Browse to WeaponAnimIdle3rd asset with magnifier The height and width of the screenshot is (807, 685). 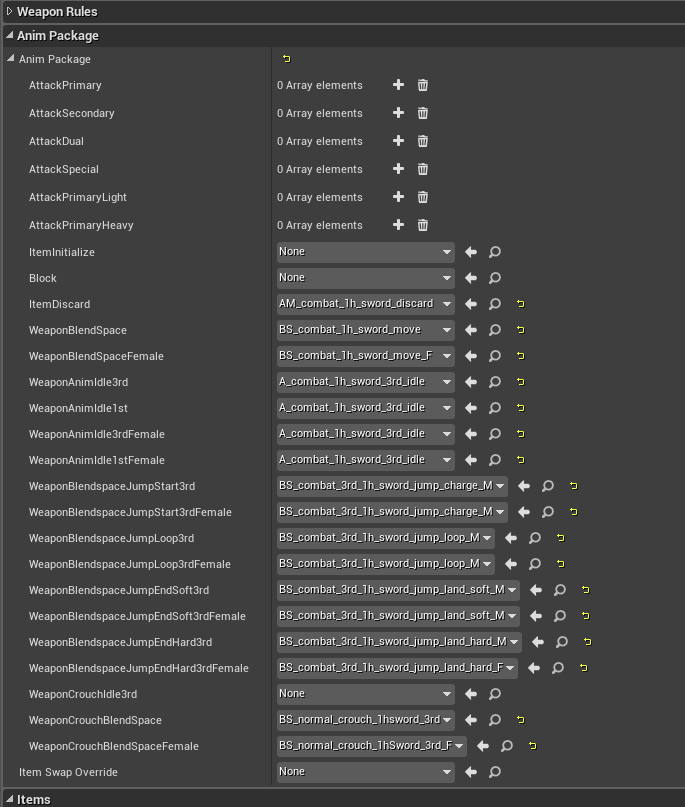coord(495,382)
